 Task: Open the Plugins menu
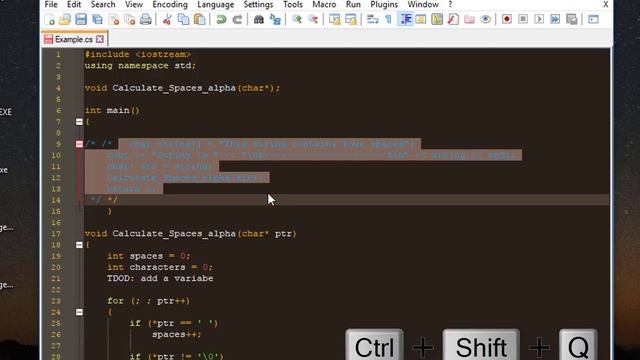[384, 4]
